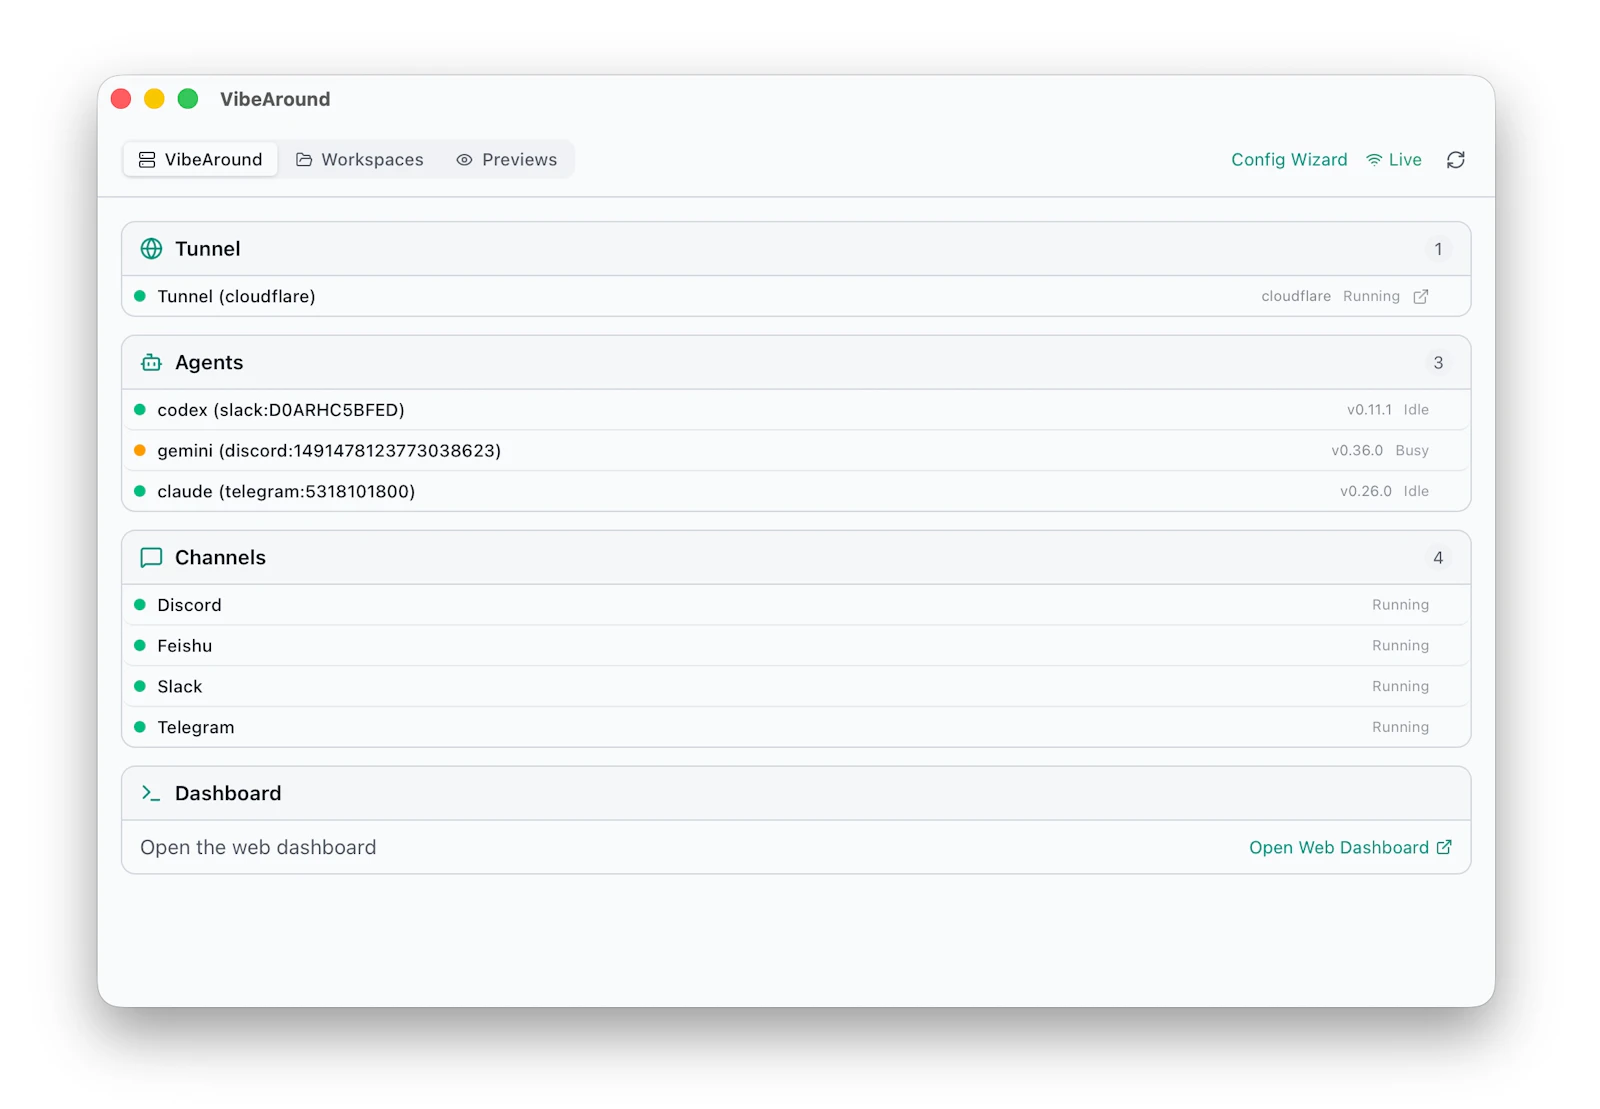Viewport: 1600px width, 1109px height.
Task: Click the chat bubble icon beside Channels
Action: (151, 558)
